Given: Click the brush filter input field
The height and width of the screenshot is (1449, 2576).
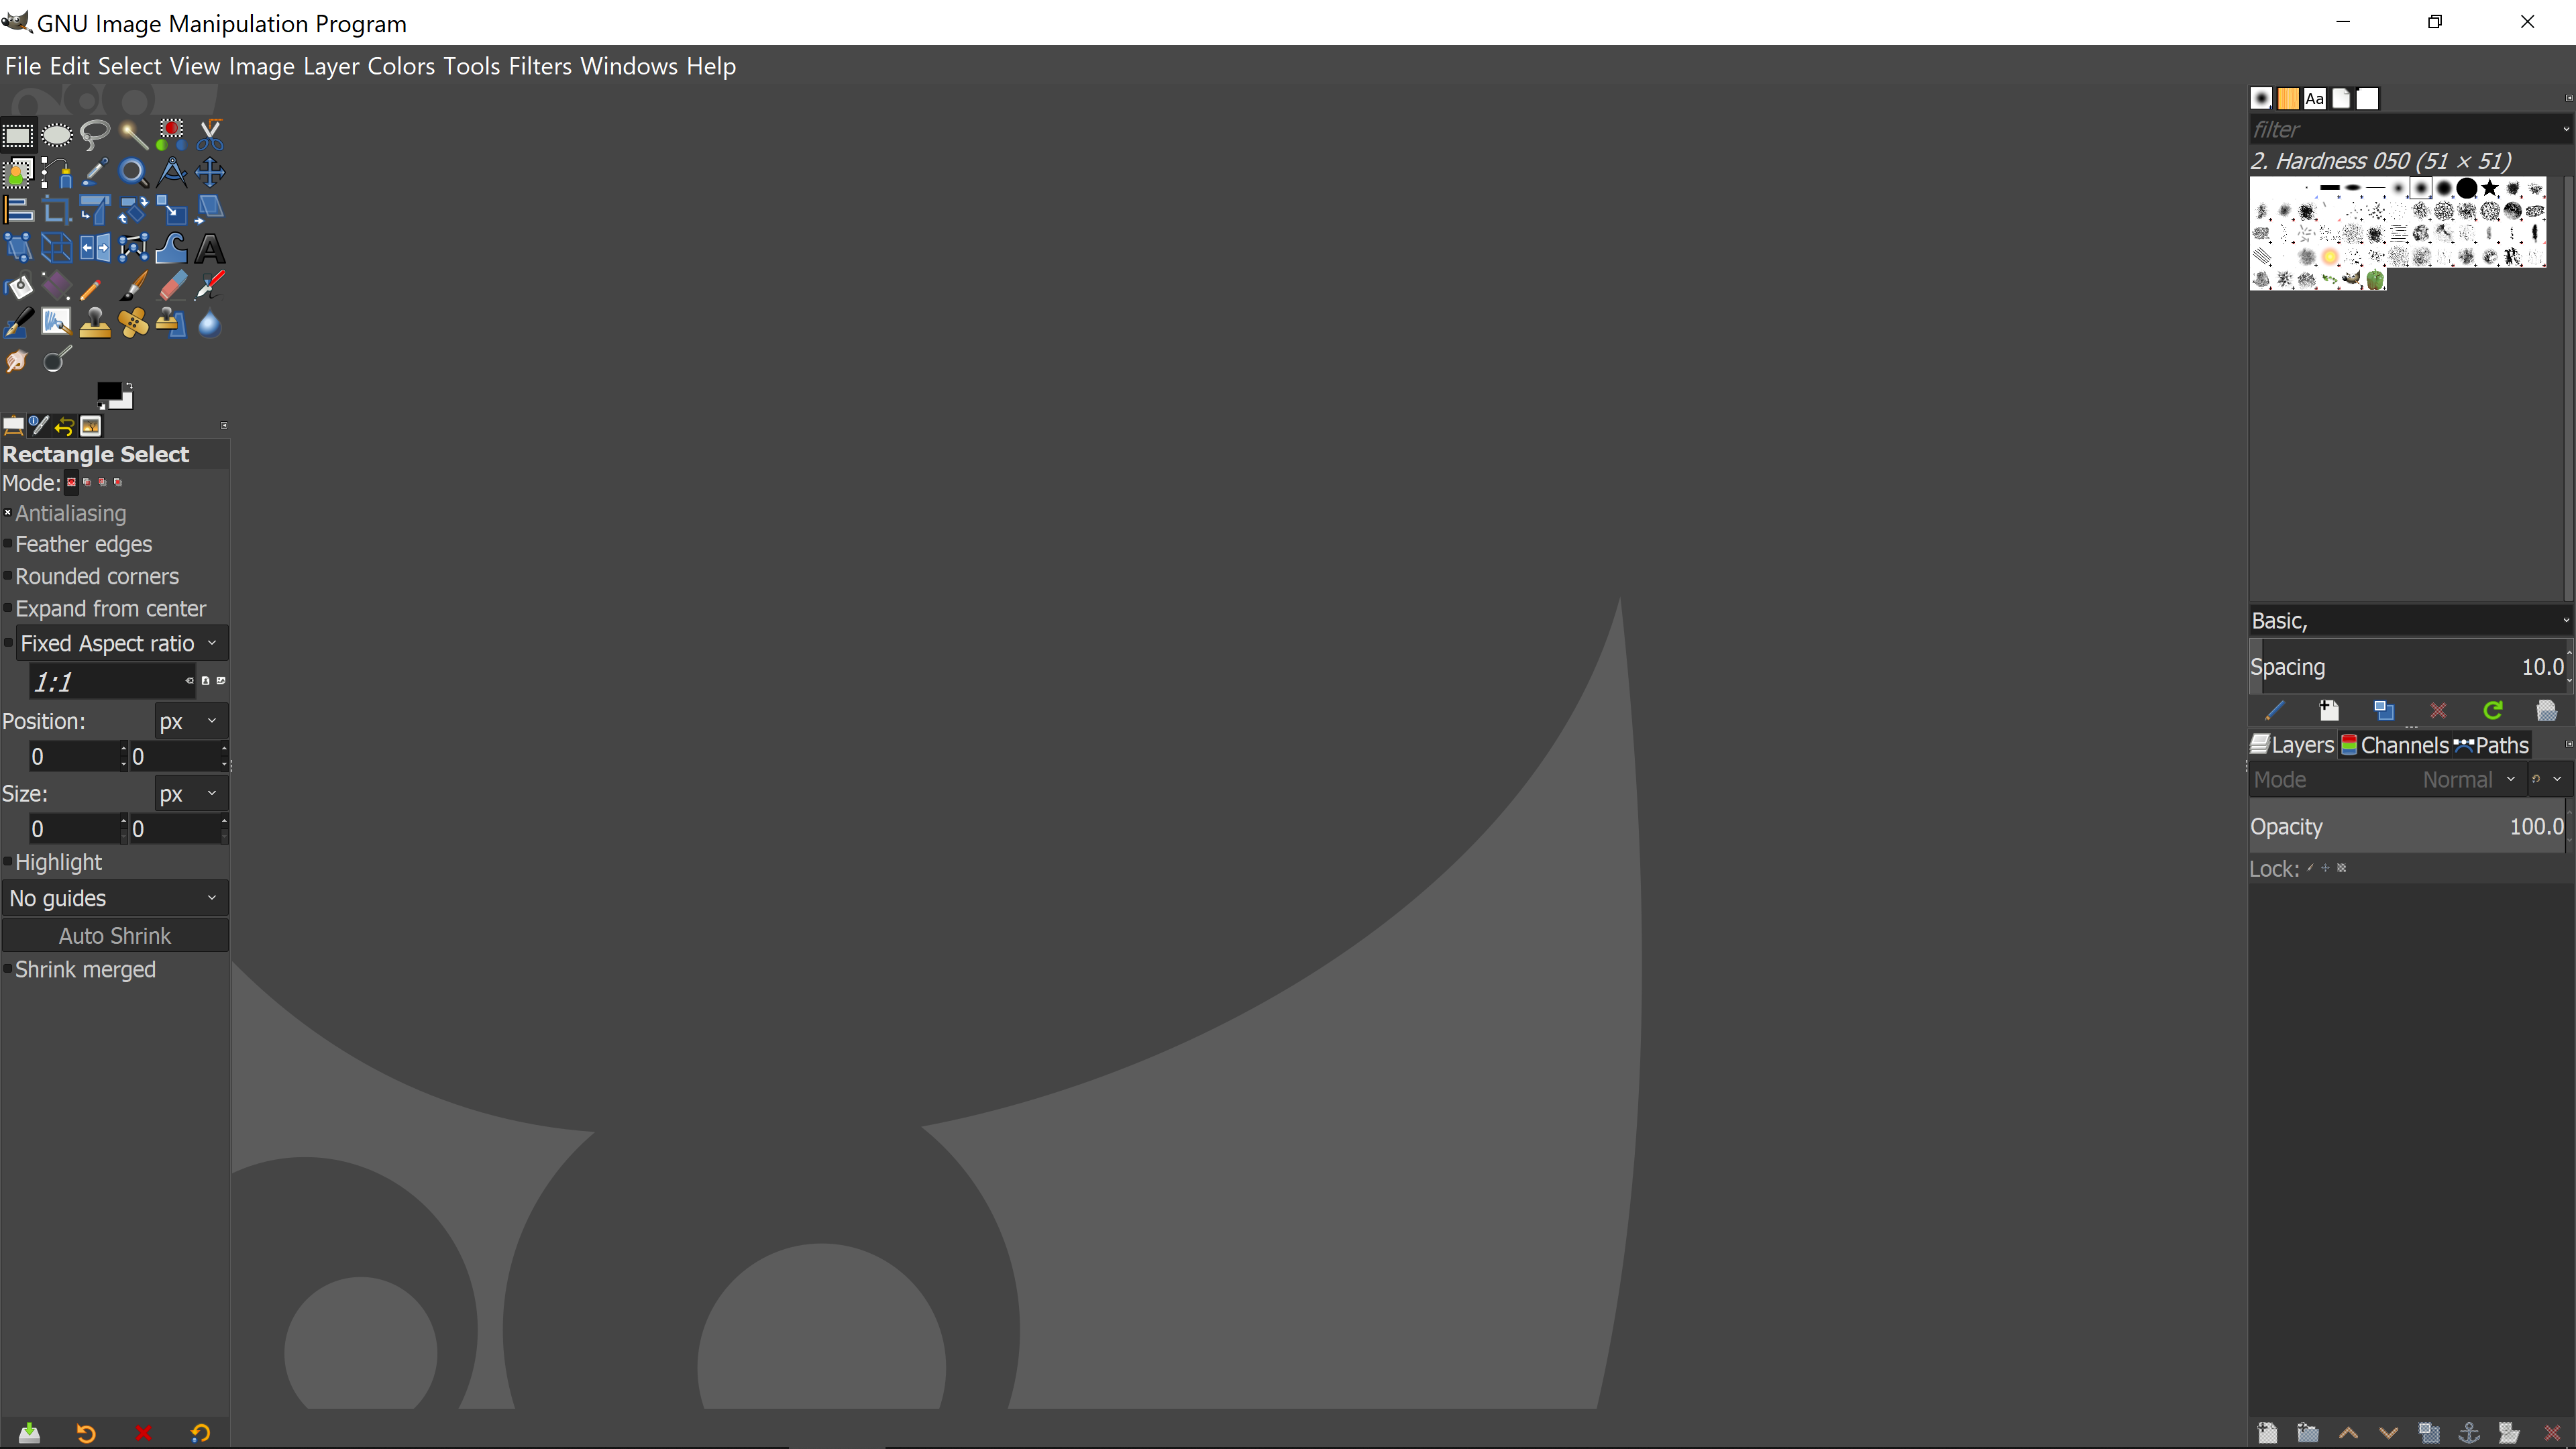Looking at the screenshot, I should (x=2400, y=129).
